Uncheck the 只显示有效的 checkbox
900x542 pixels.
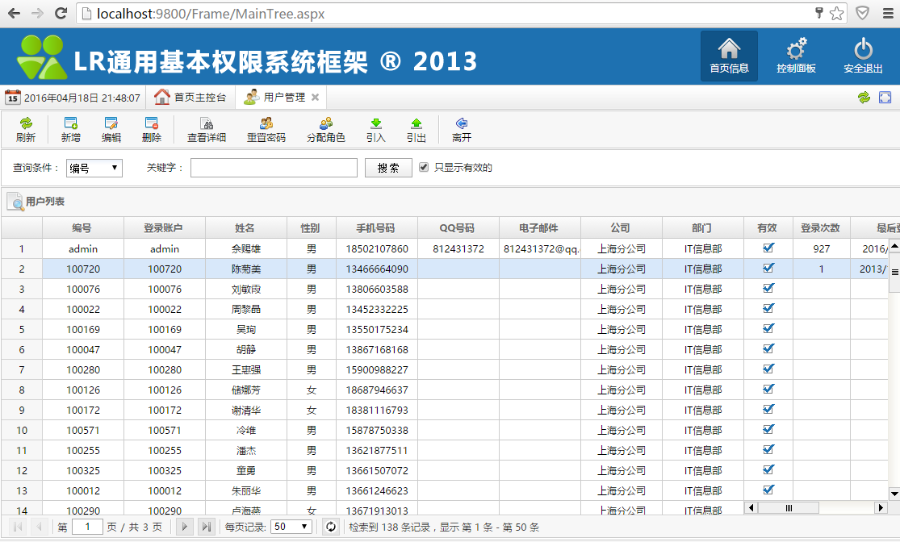click(424, 167)
